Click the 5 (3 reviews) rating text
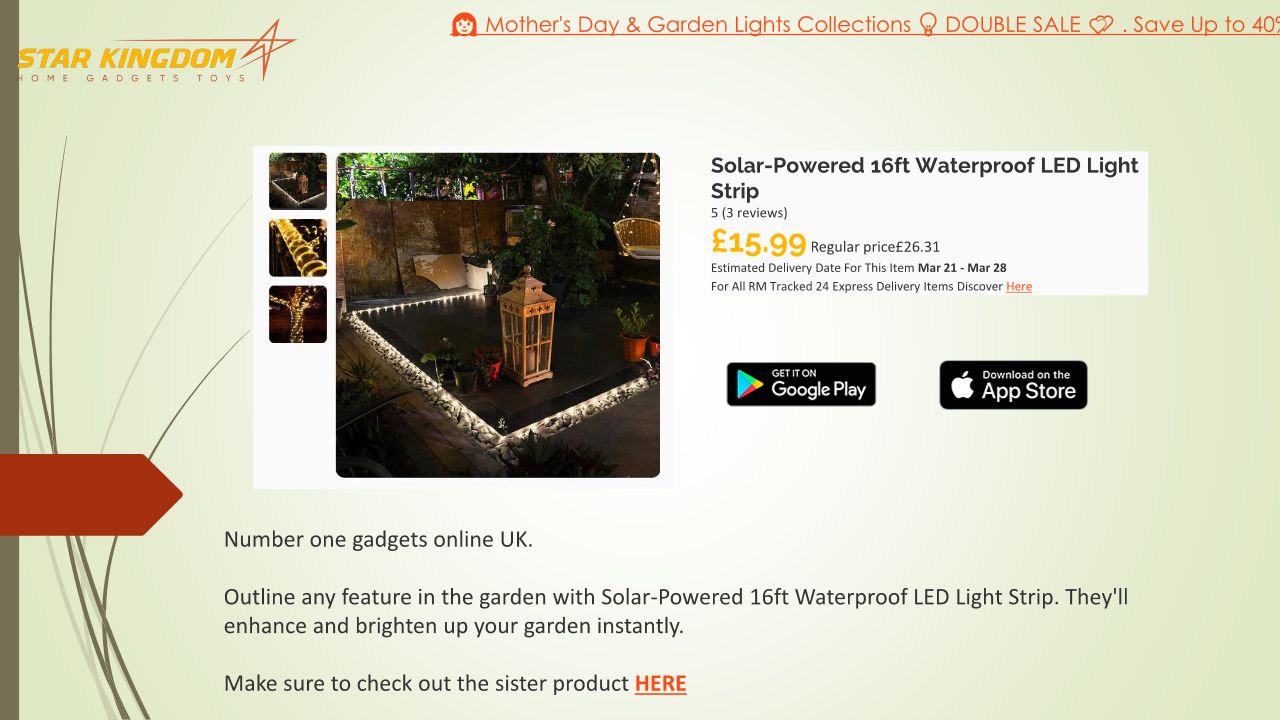This screenshot has width=1280, height=720. click(x=749, y=212)
